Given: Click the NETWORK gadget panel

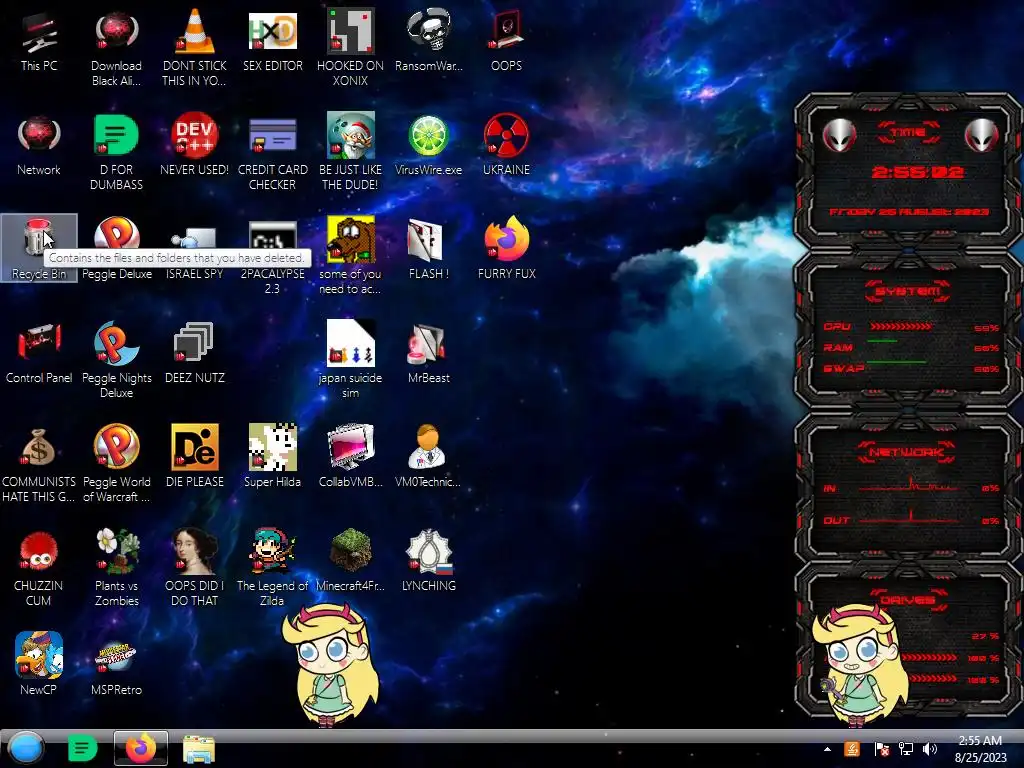Looking at the screenshot, I should pos(908,487).
